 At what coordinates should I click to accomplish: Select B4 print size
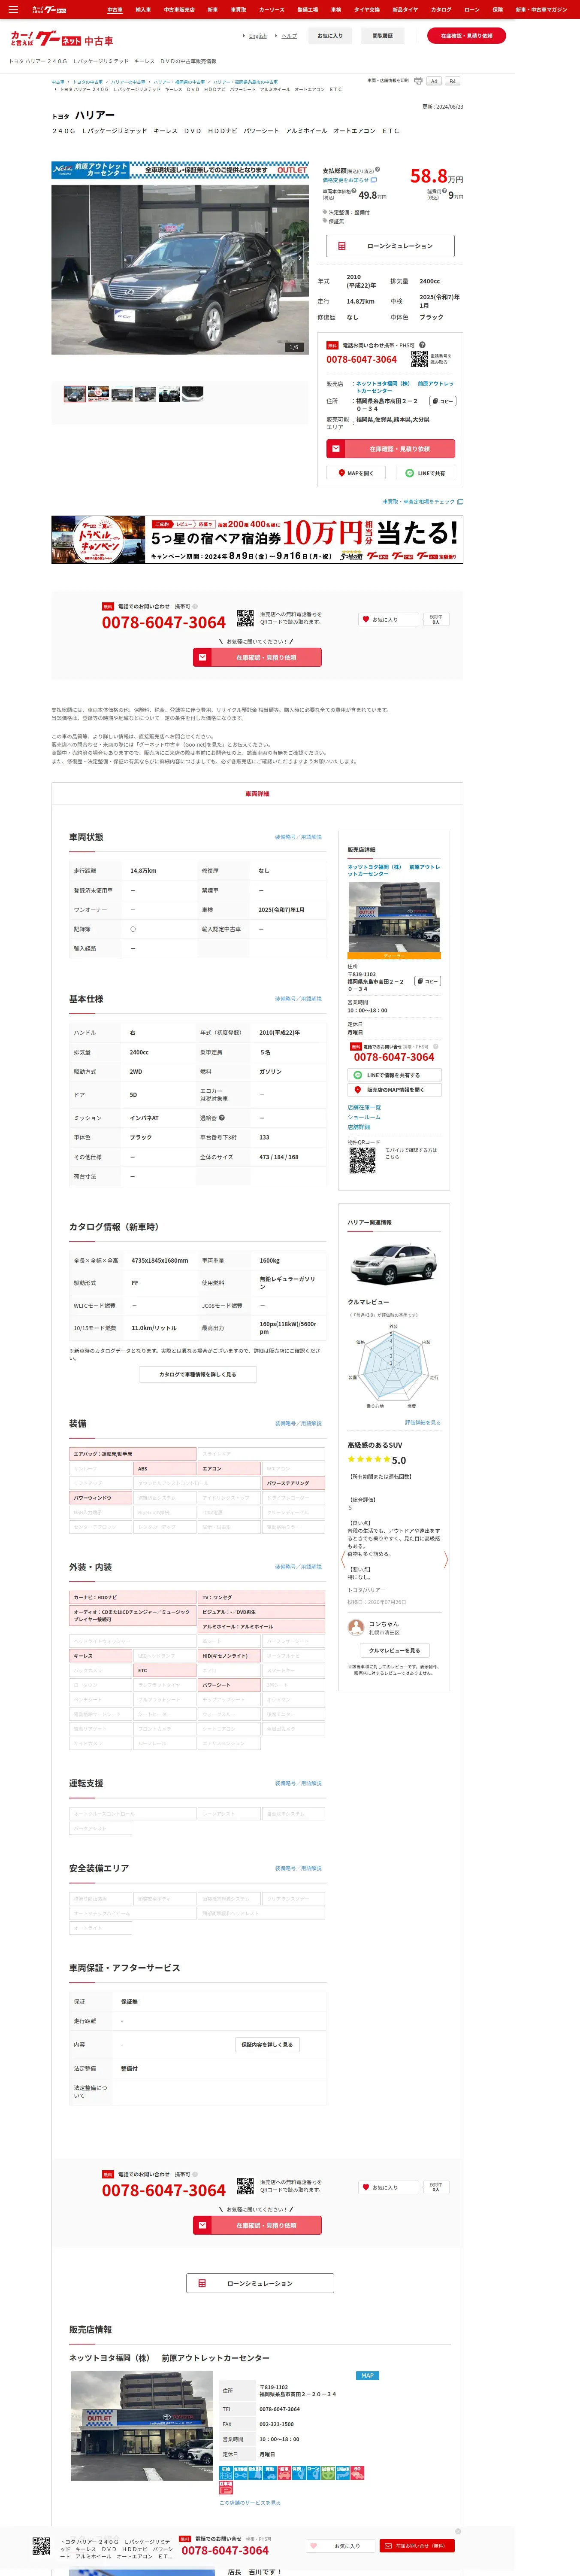coord(452,81)
